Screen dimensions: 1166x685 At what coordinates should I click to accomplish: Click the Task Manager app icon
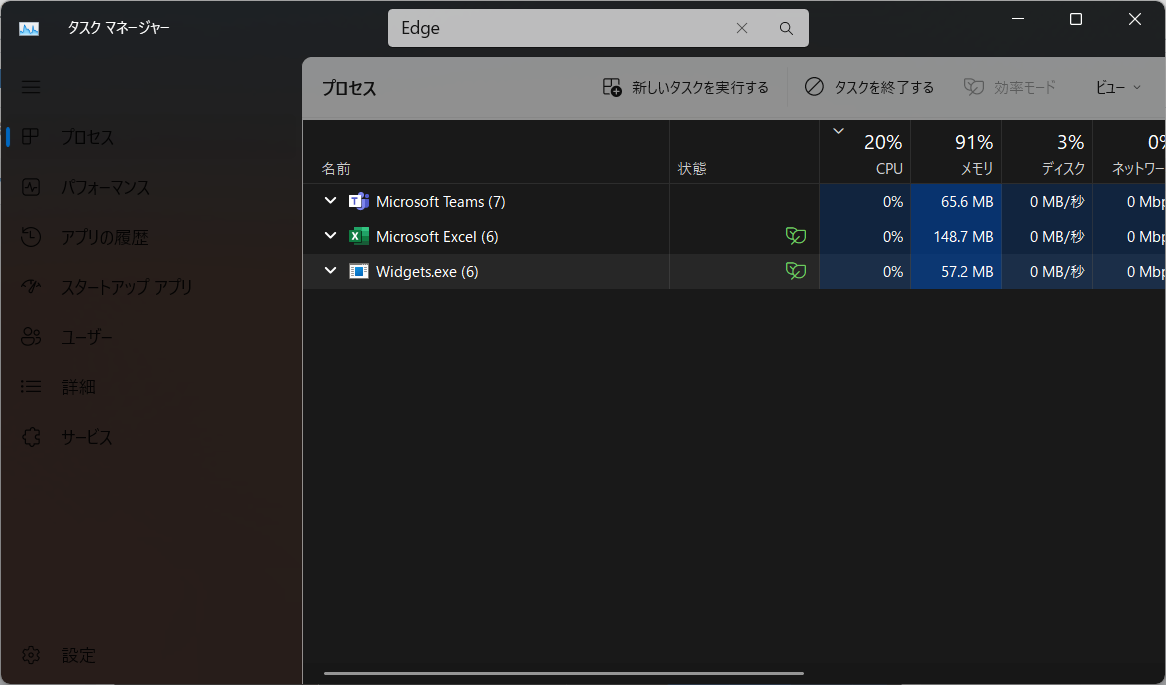tap(29, 28)
